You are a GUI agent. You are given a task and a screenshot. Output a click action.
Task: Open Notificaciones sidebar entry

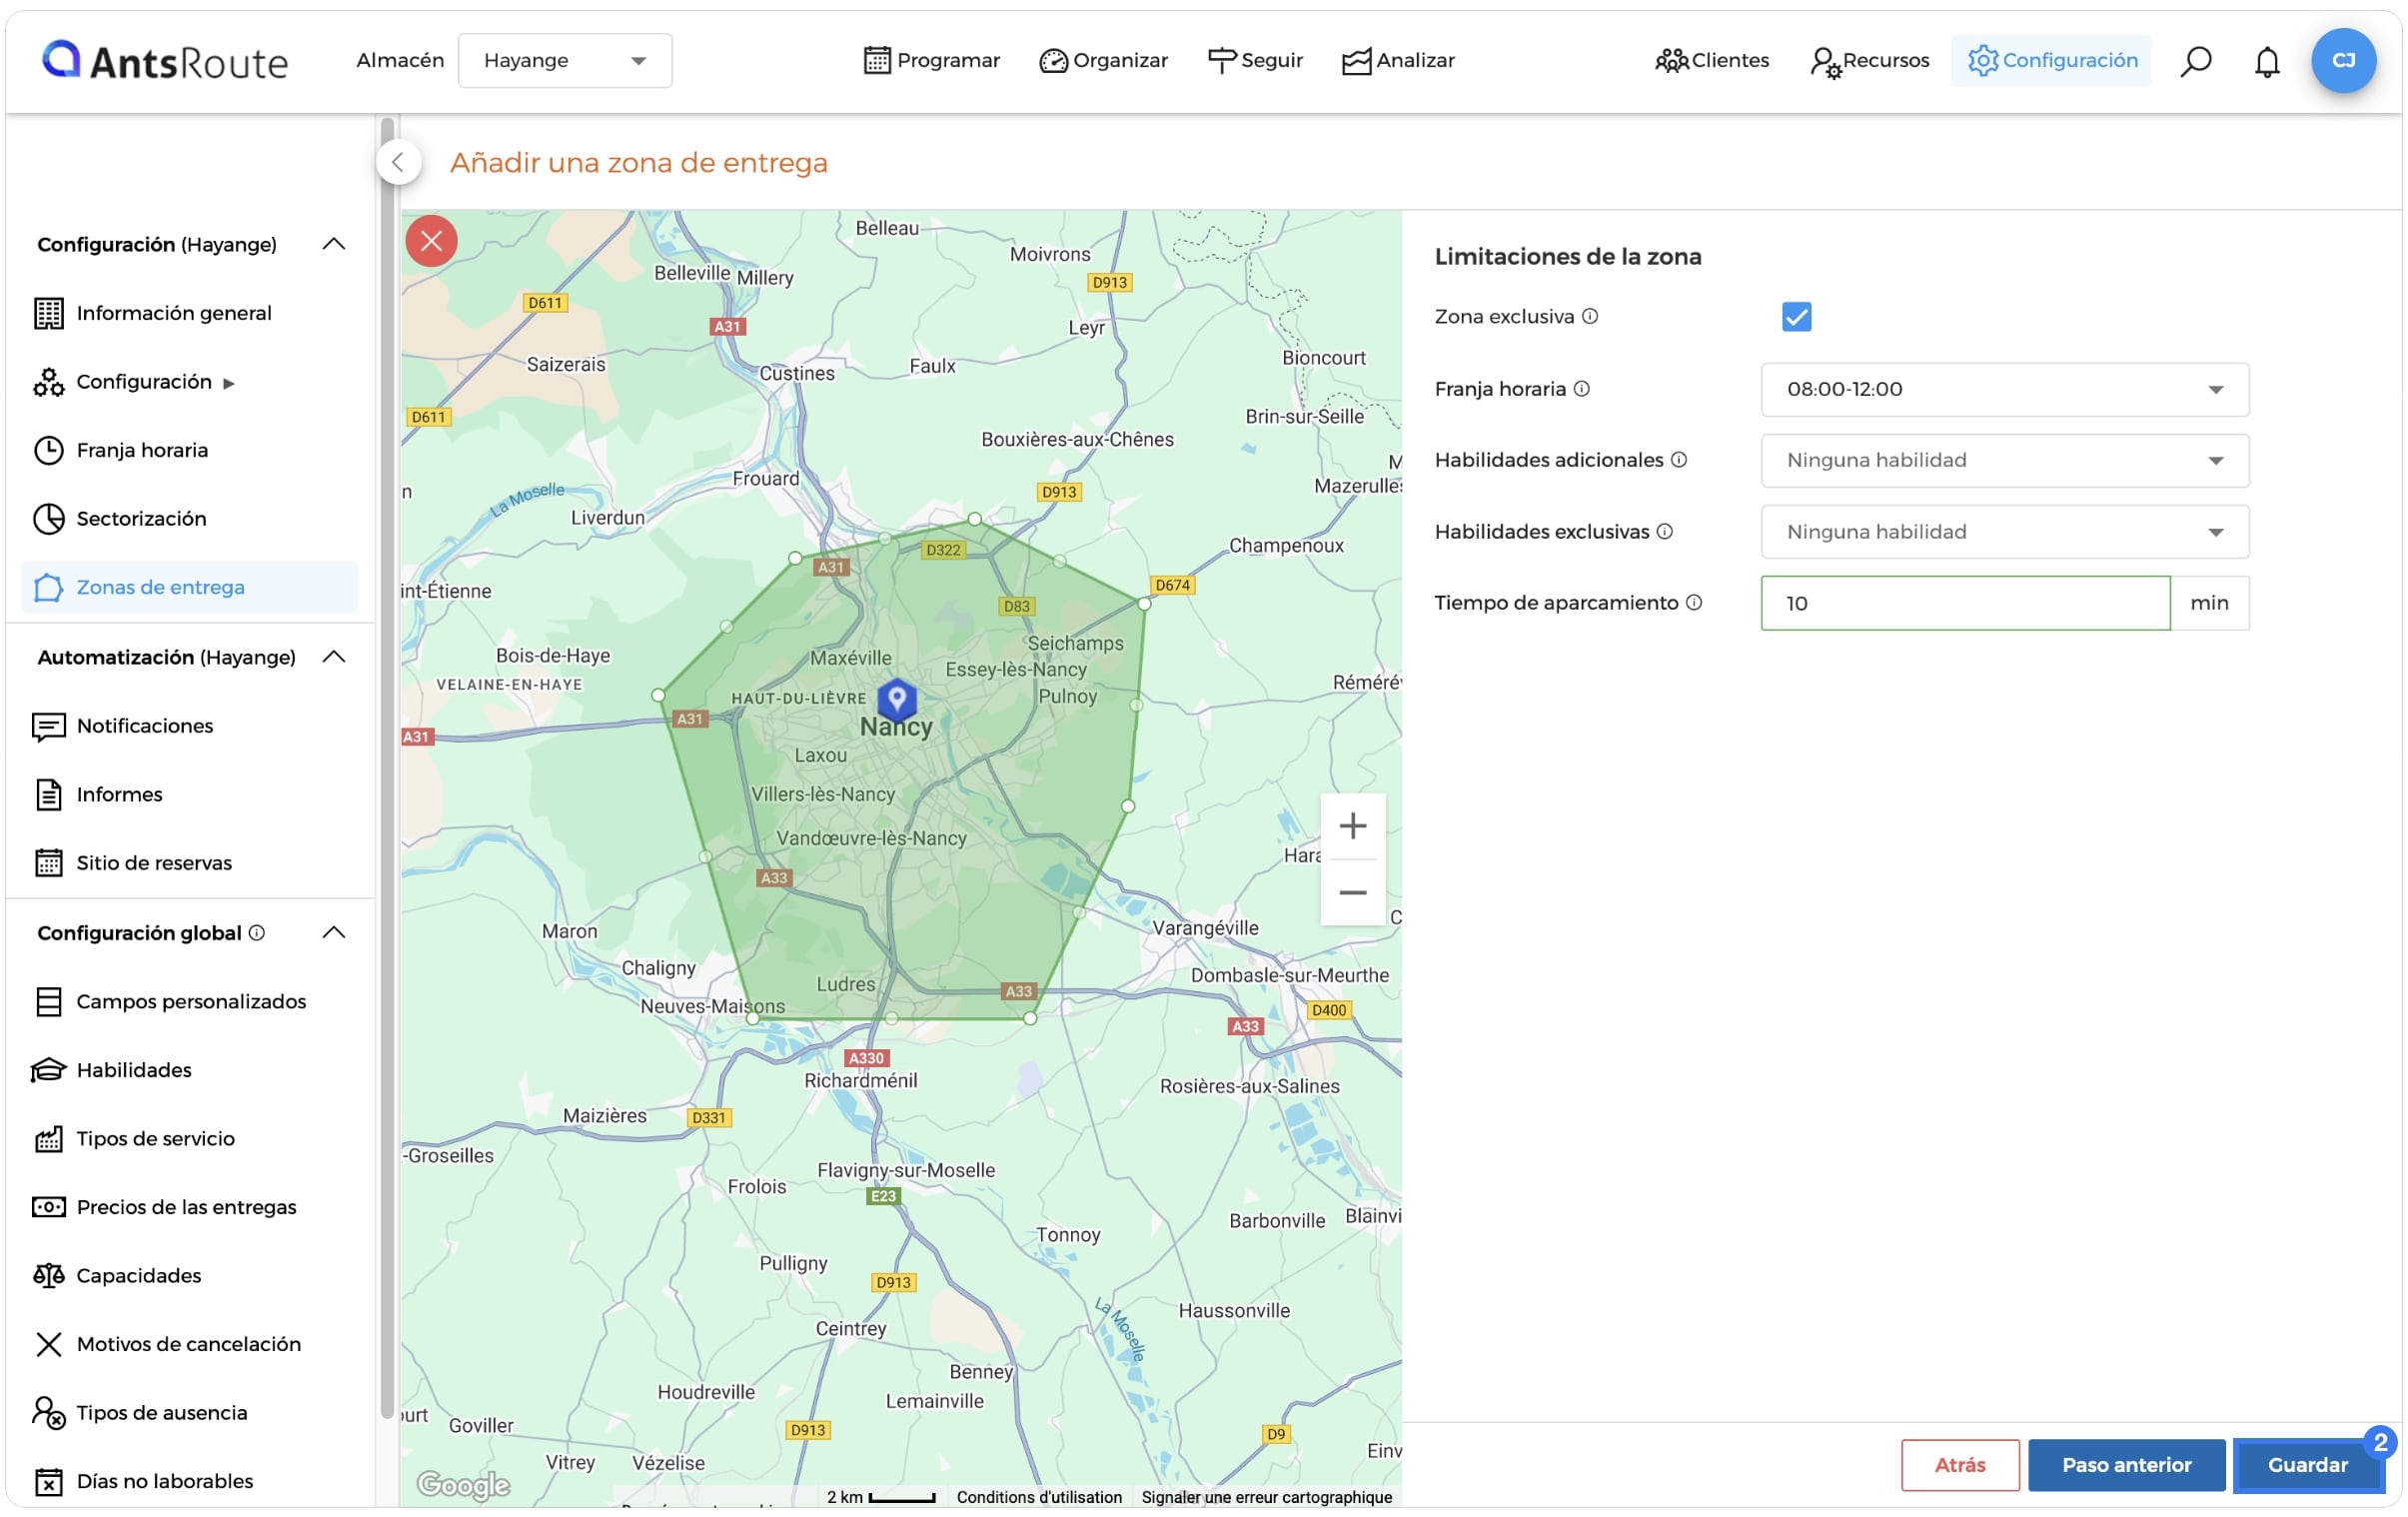click(189, 726)
